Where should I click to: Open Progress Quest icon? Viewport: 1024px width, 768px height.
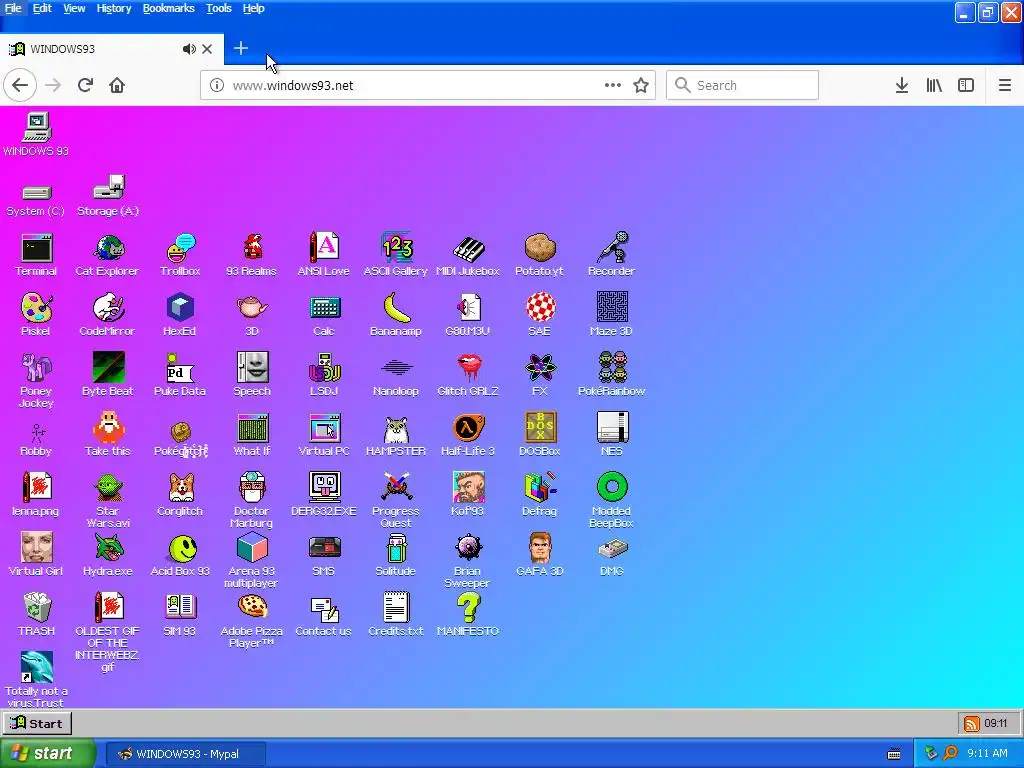[396, 501]
